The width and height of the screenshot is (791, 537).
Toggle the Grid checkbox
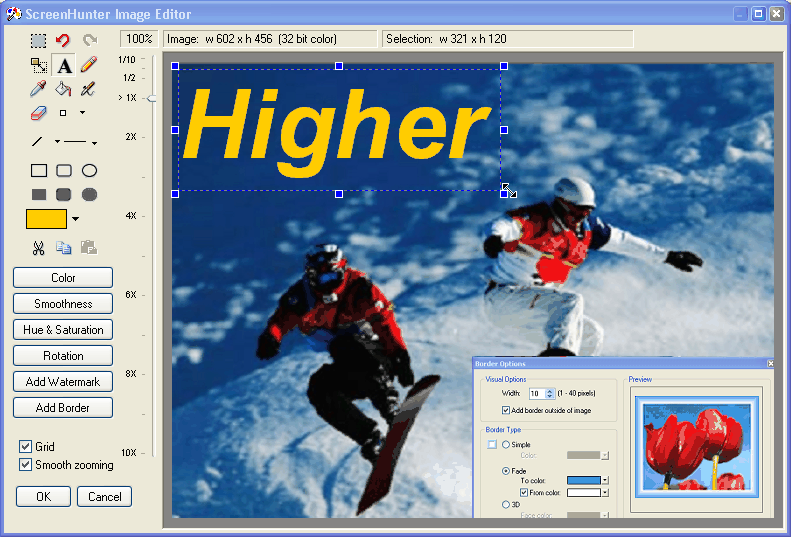26,447
